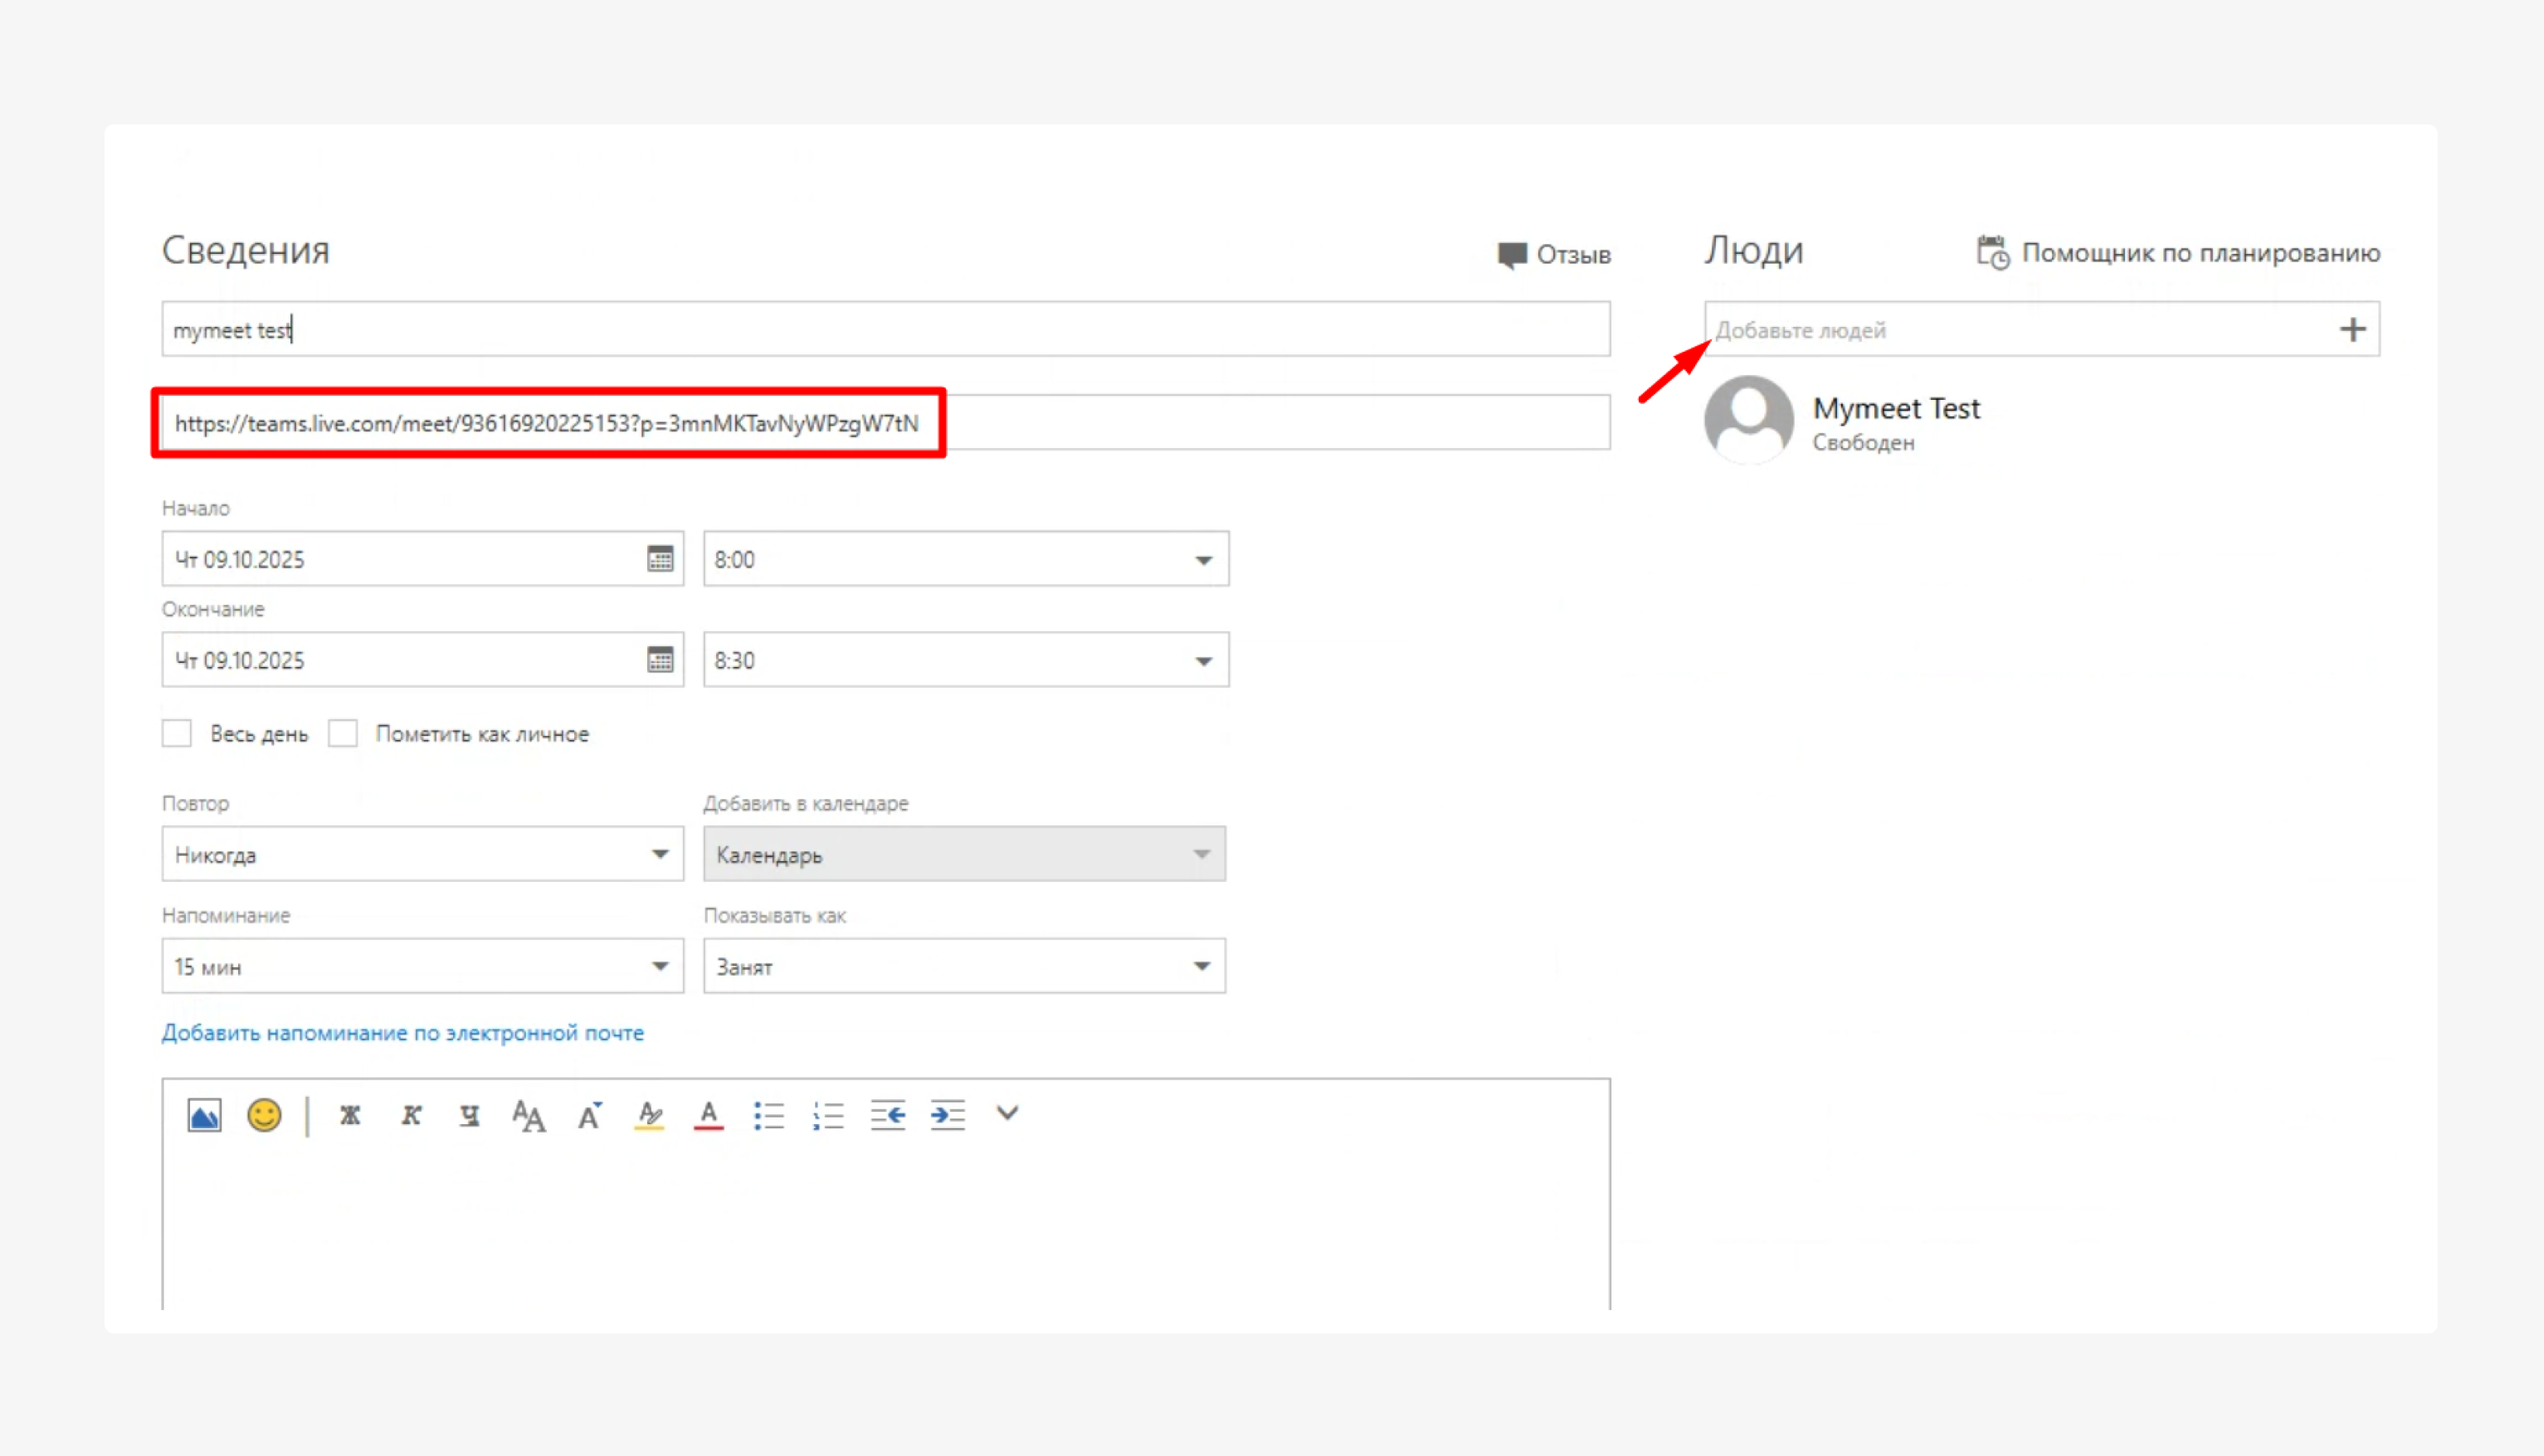Click the numbered list icon
The width and height of the screenshot is (2544, 1456).
[828, 1115]
